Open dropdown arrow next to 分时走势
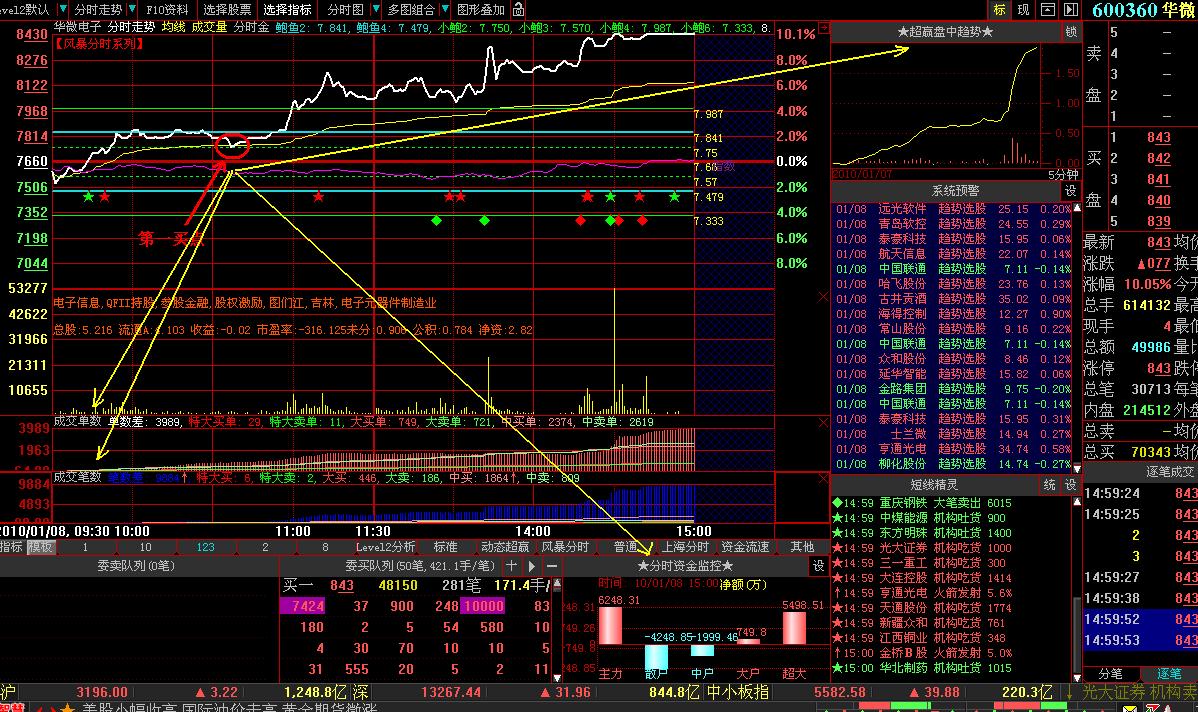 pos(131,9)
